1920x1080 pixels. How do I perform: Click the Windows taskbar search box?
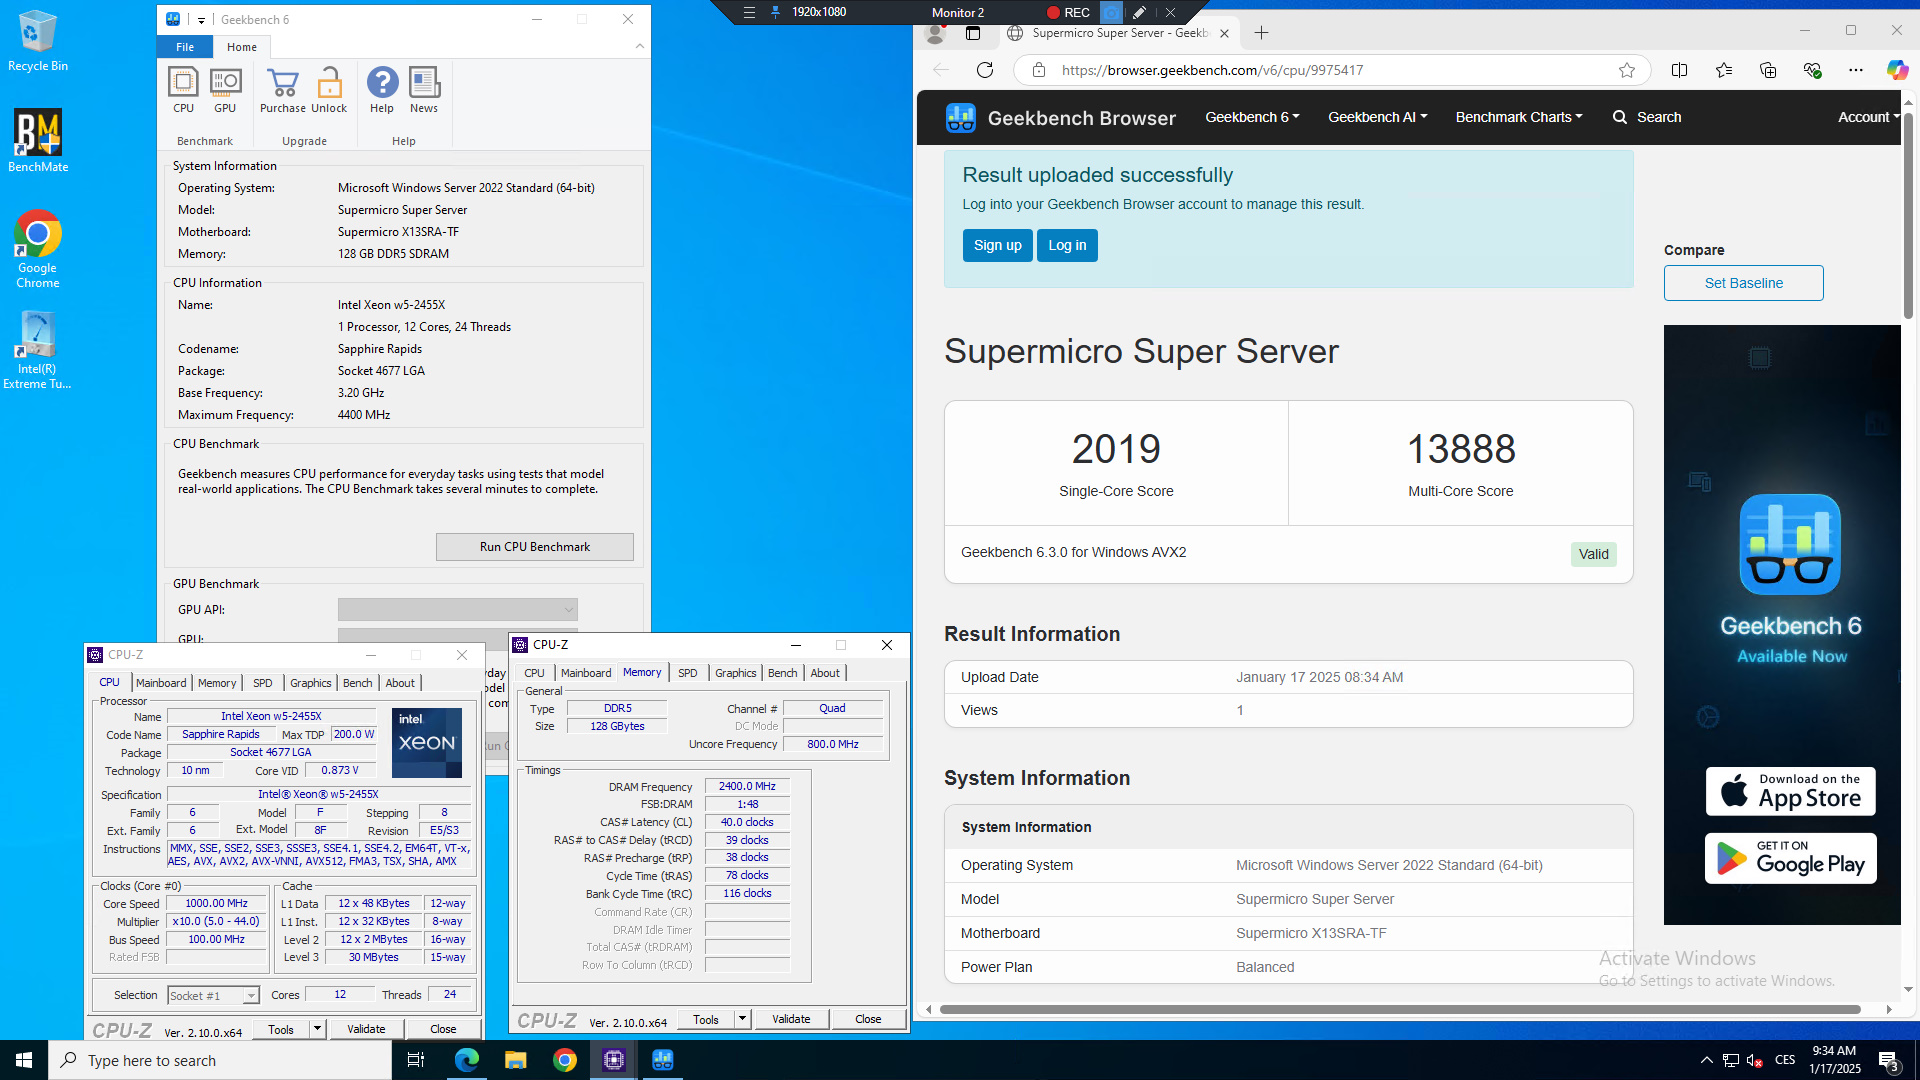pyautogui.click(x=220, y=1060)
